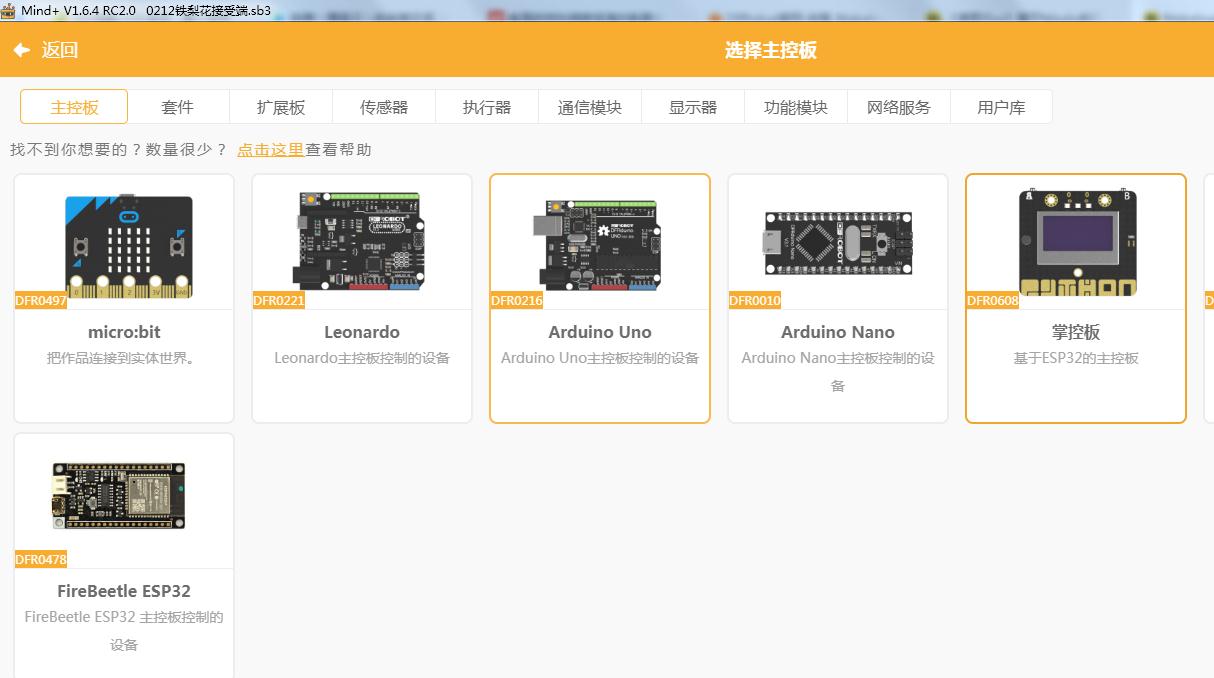
Task: Click the DFR0608 product code badge
Action: (x=993, y=301)
